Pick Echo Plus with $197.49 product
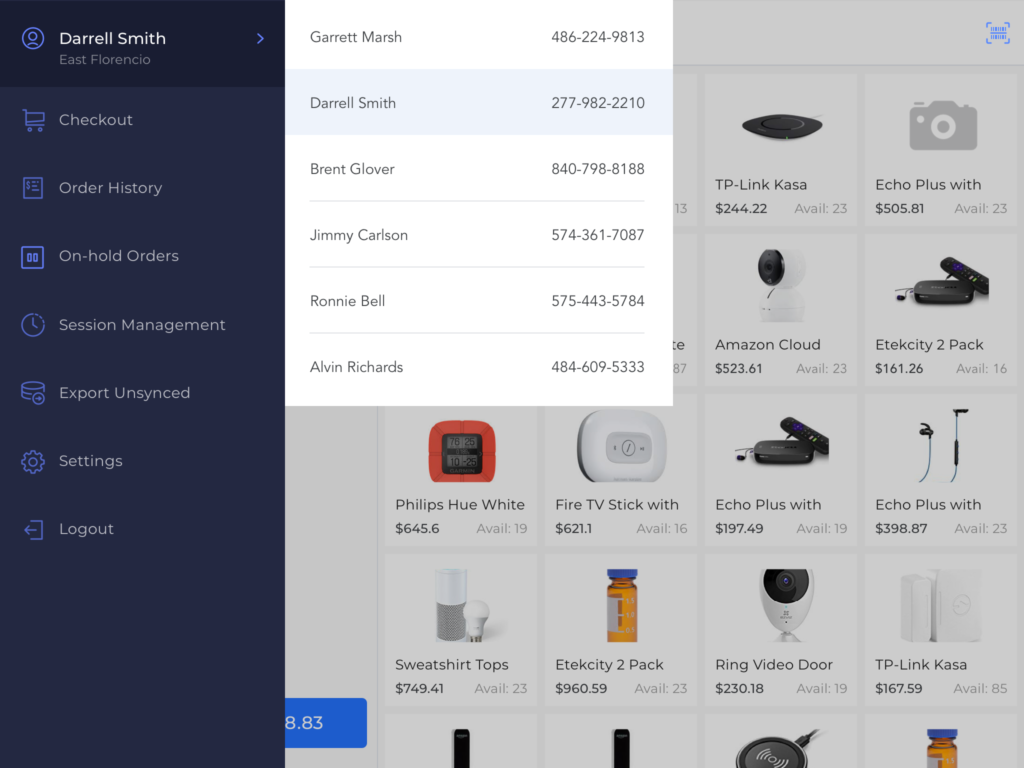Screen dimensions: 1024x768 click(780, 470)
